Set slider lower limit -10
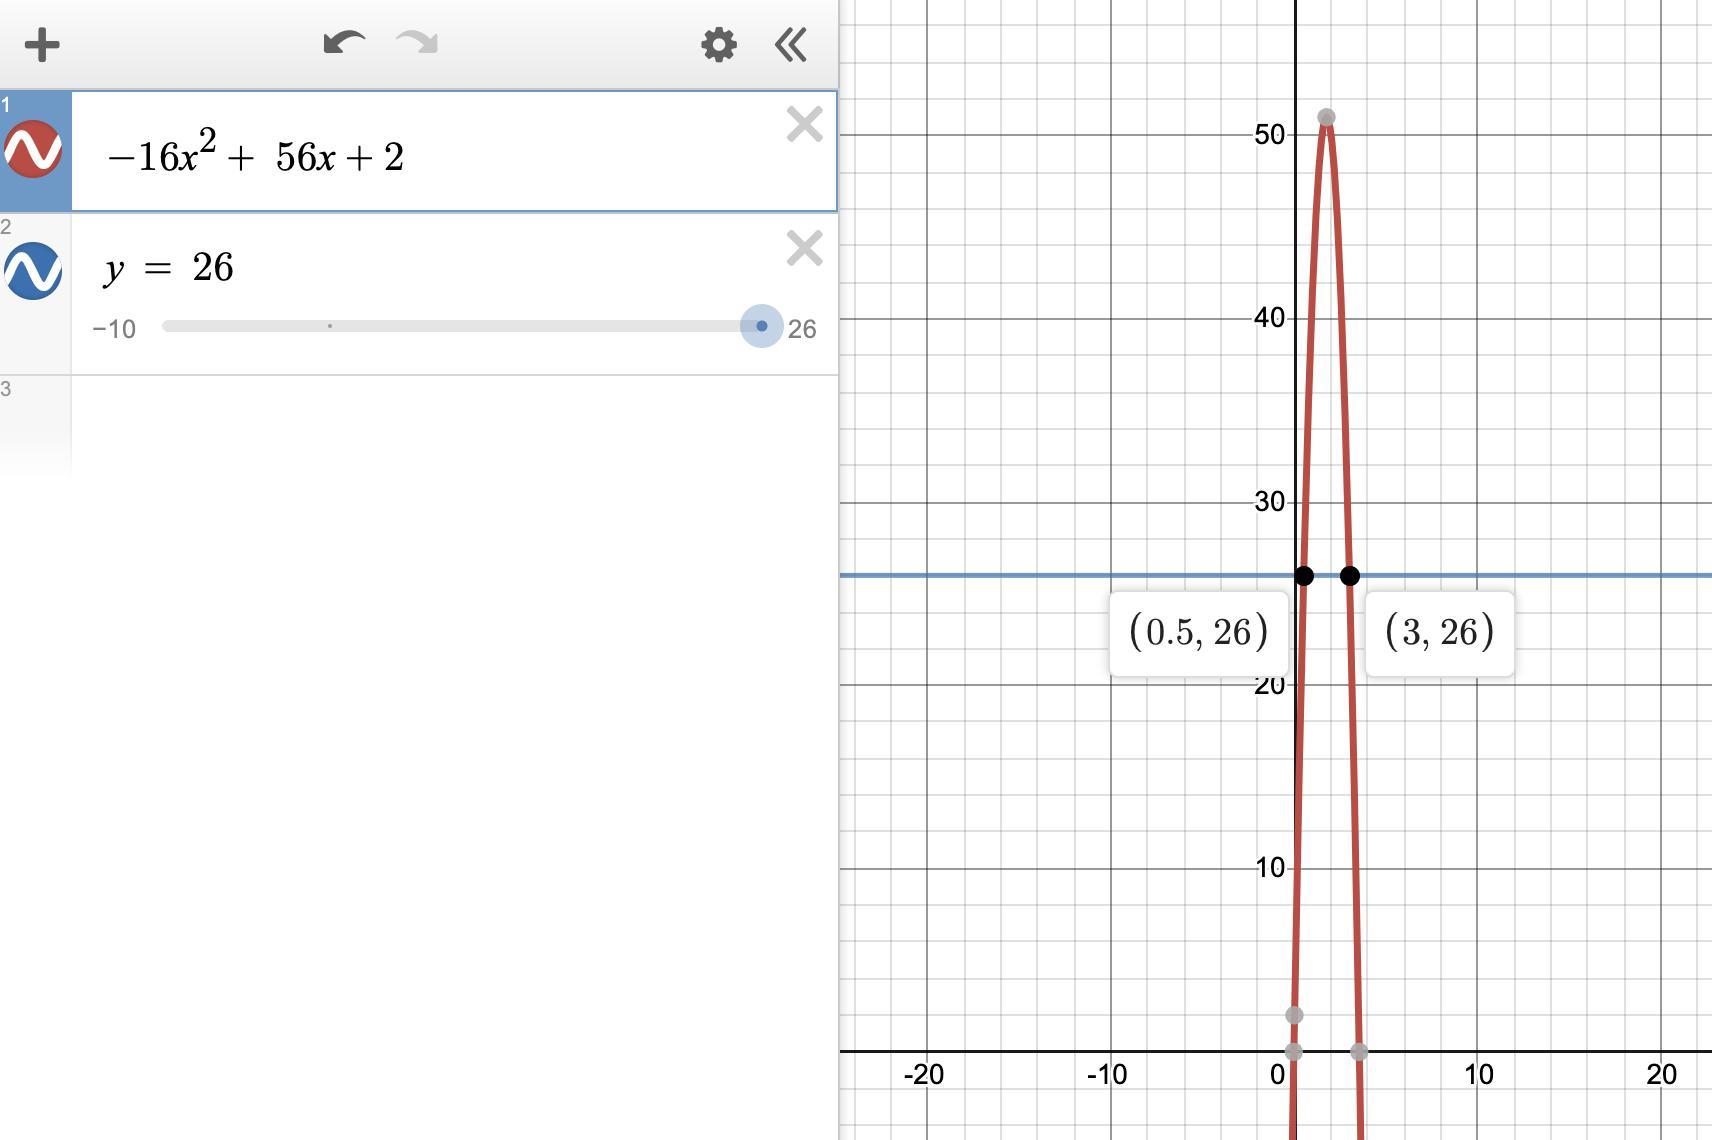The height and width of the screenshot is (1140, 1712). tap(114, 329)
